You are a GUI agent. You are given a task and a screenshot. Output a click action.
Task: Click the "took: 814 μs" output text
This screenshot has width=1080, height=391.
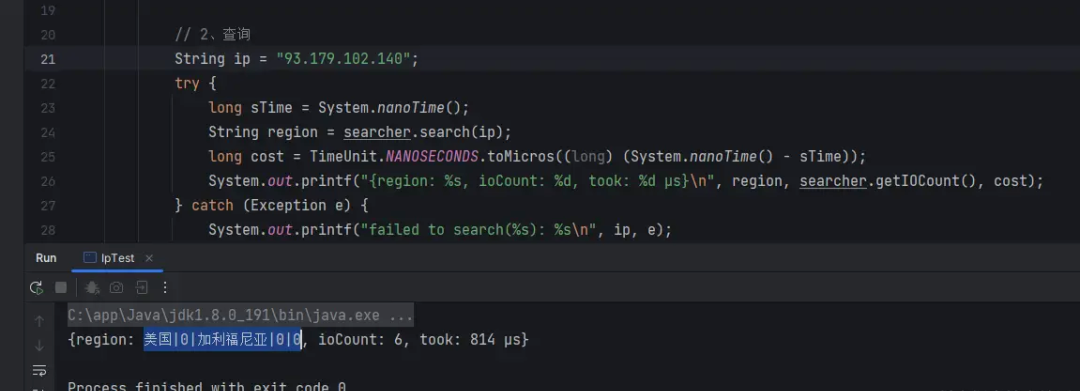pos(470,339)
